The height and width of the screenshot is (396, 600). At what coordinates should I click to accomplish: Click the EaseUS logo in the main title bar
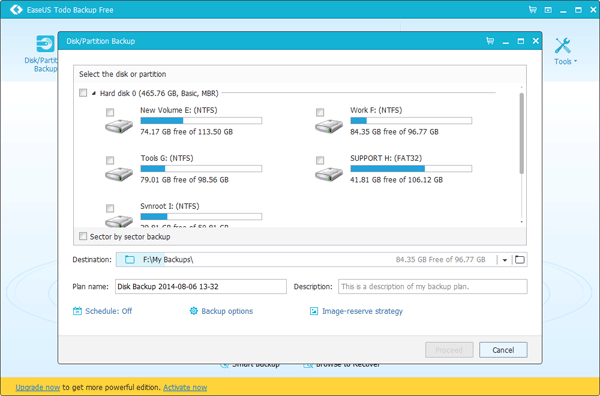[16, 10]
